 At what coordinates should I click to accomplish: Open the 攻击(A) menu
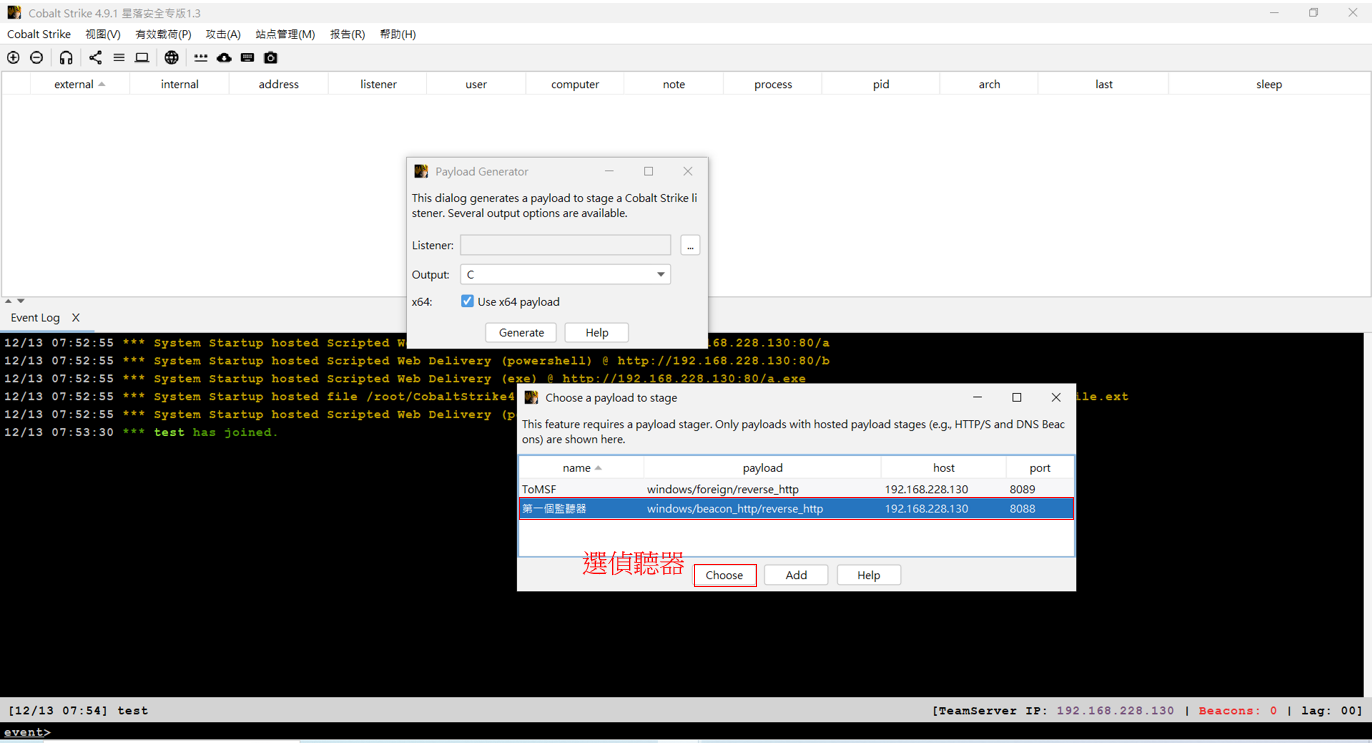tap(223, 34)
